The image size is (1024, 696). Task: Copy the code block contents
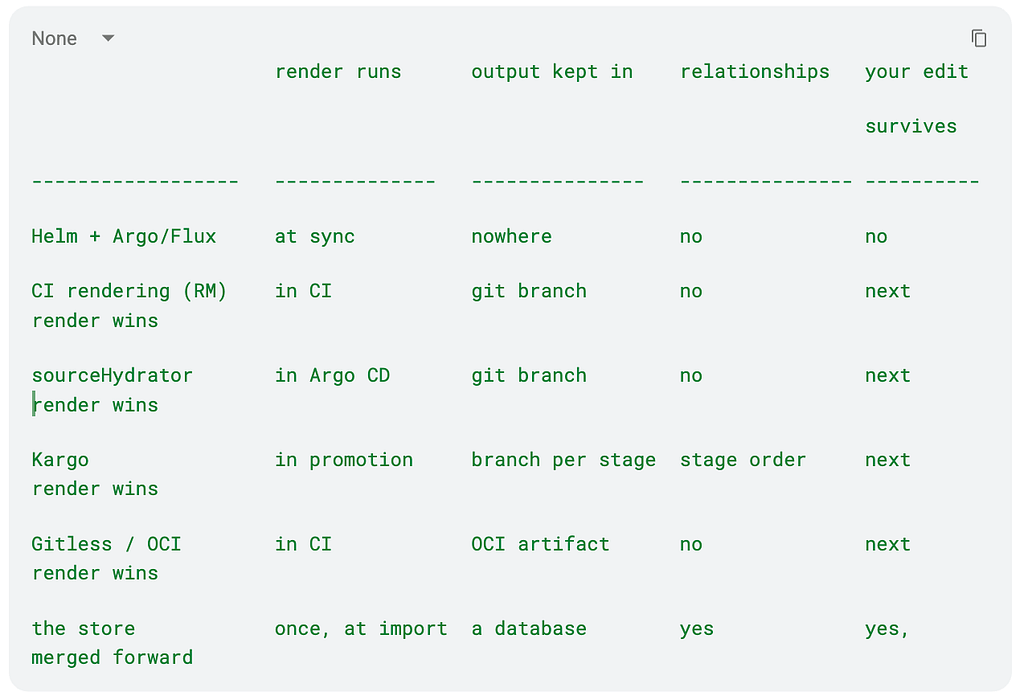tap(978, 39)
